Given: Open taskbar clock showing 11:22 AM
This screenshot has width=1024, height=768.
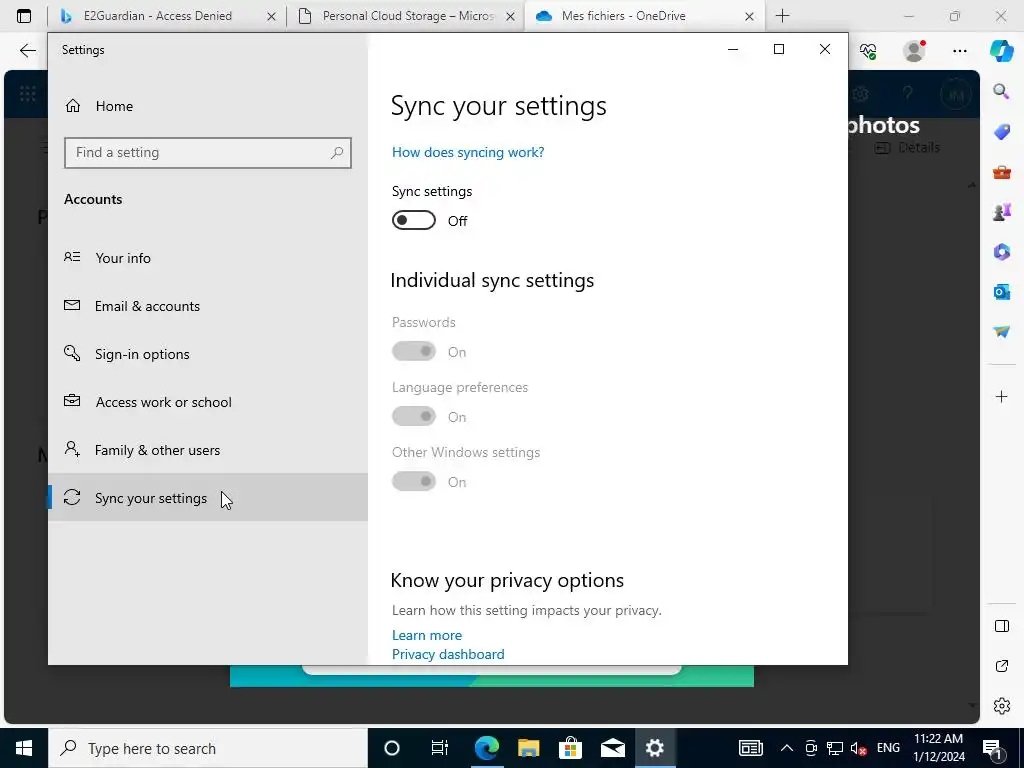Looking at the screenshot, I should [x=938, y=748].
